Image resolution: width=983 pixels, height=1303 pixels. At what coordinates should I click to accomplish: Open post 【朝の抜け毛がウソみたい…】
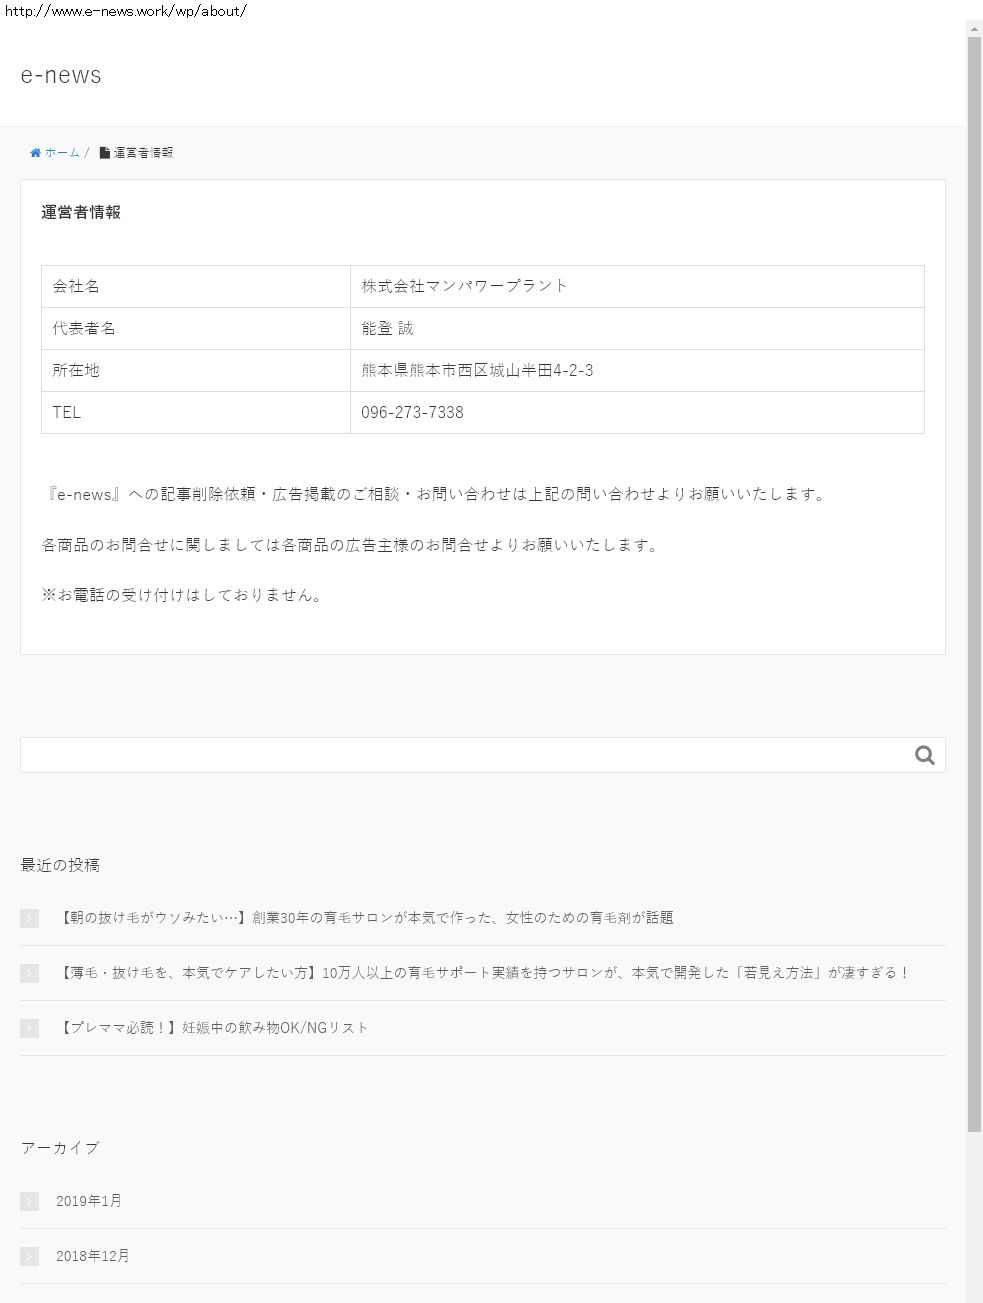[364, 918]
